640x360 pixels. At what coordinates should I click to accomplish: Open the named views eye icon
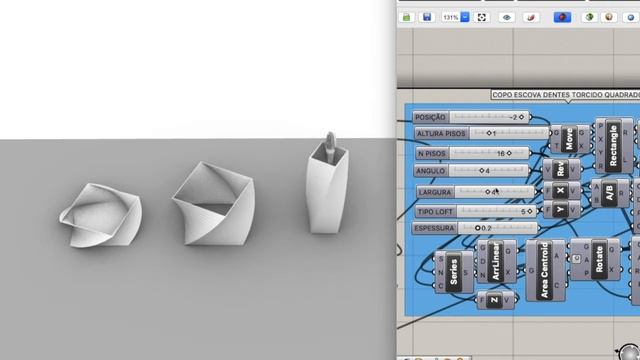507,17
